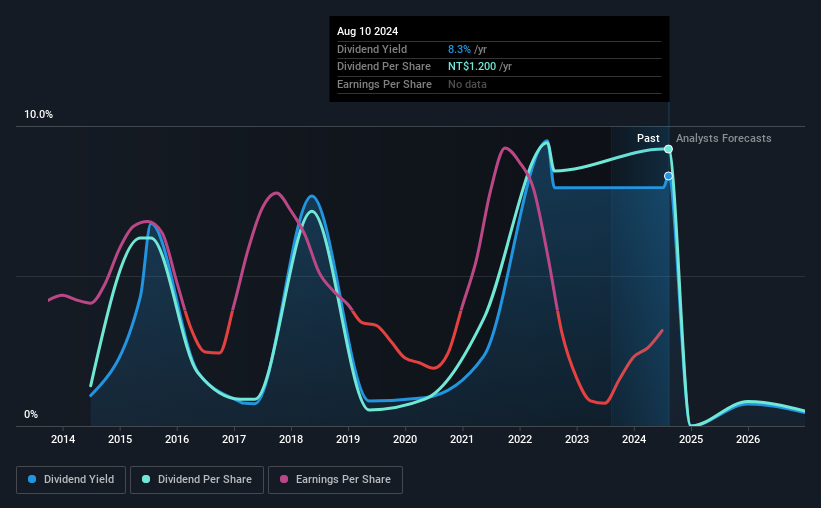Click the 2025 x-axis label
821x508 pixels.
point(691,439)
